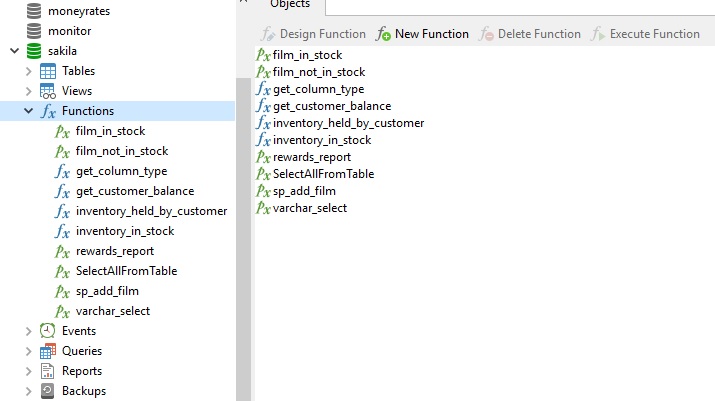Expand the Queries tree node
The height and width of the screenshot is (401, 715).
28,351
